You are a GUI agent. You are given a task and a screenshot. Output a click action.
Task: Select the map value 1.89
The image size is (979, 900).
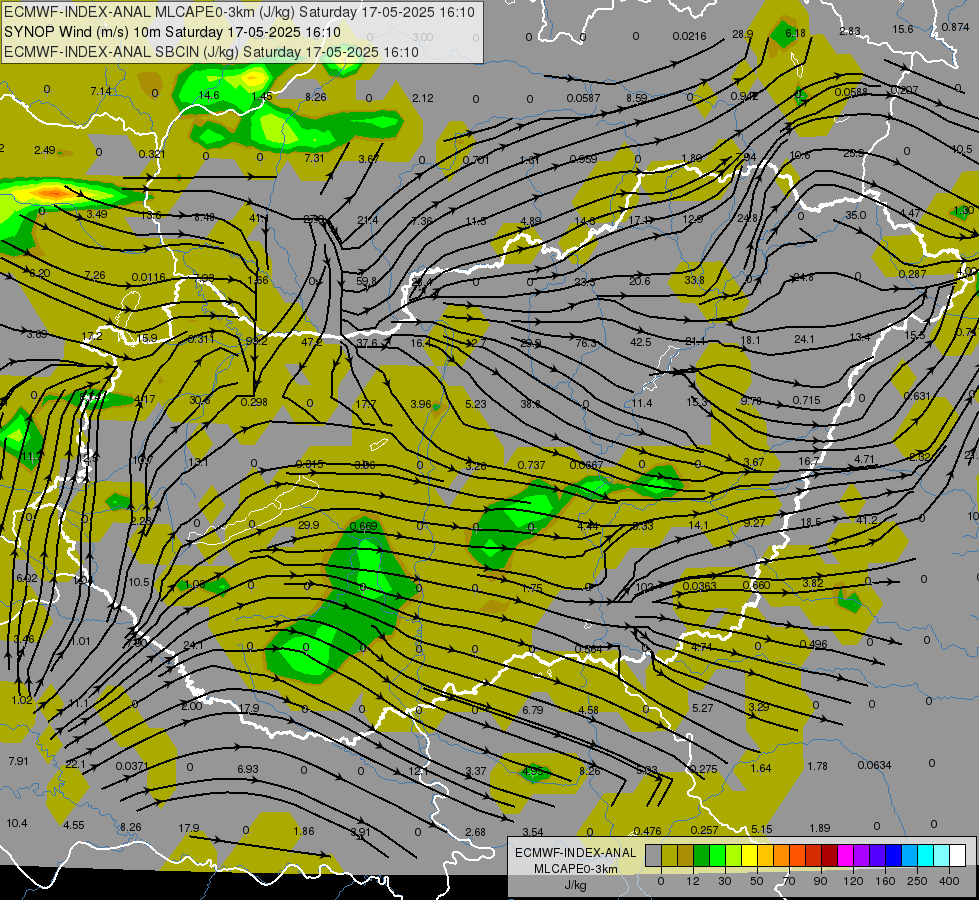tap(820, 828)
